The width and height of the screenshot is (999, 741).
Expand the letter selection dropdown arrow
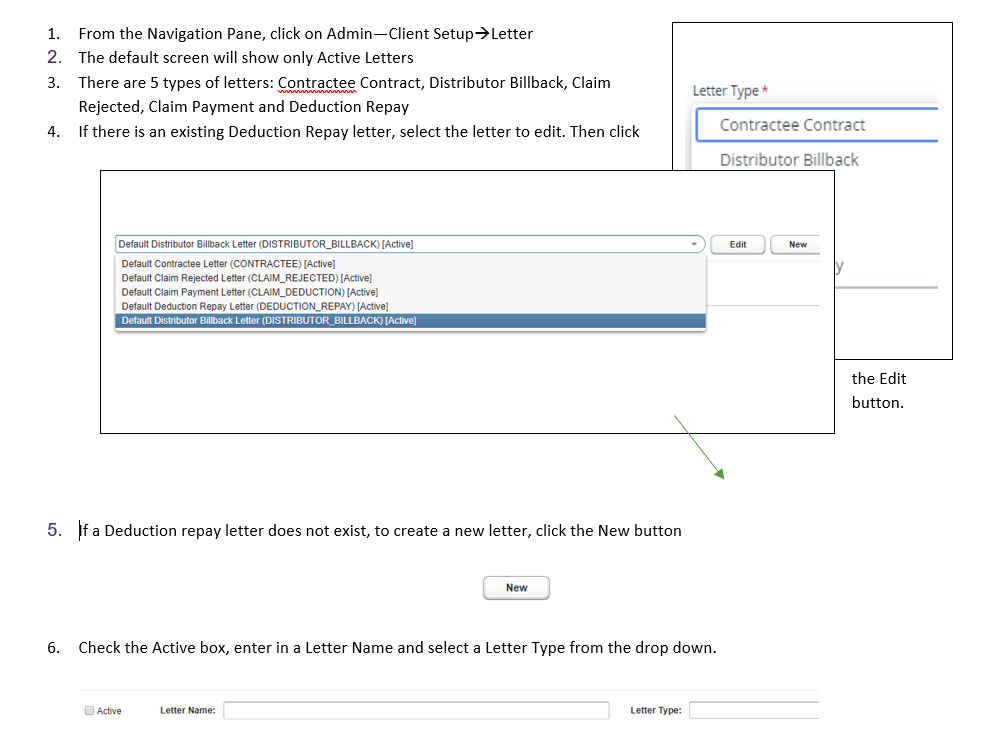pyautogui.click(x=694, y=244)
